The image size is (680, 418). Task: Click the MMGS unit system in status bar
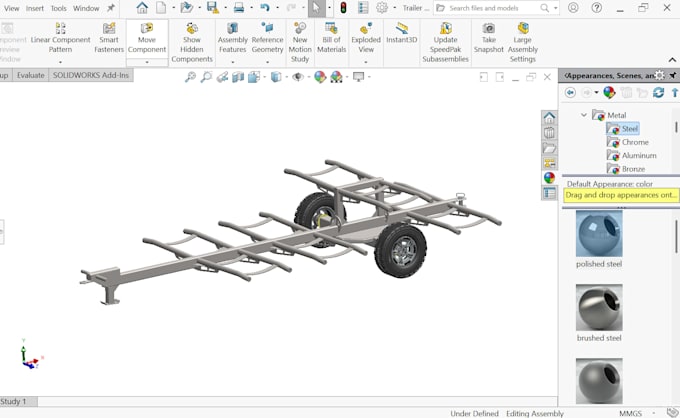pos(630,414)
